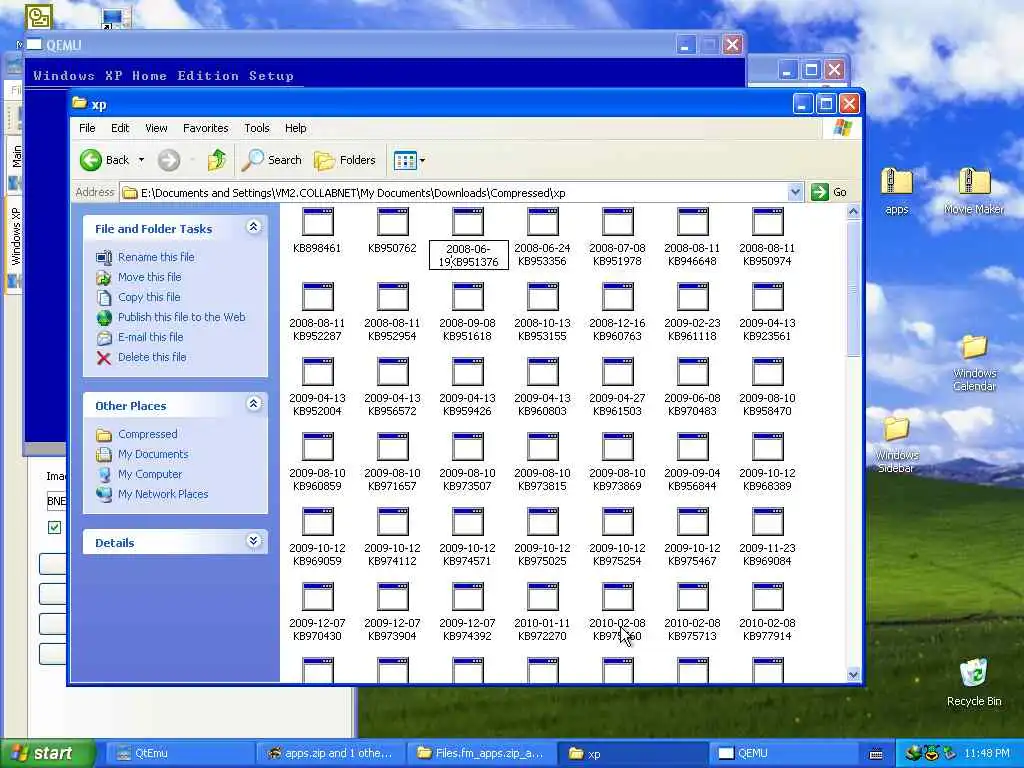Screen dimensions: 1024x768
Task: Open the Back history dropdown arrow
Action: (x=141, y=160)
